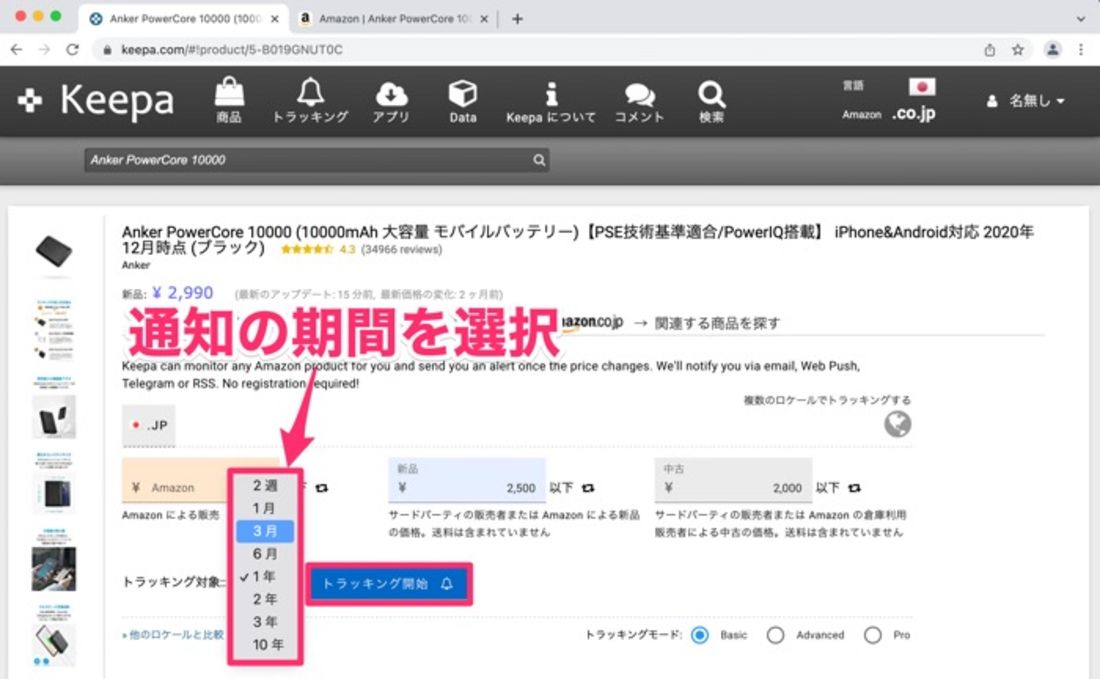Open a new browser tab
The image size is (1100, 679).
(x=517, y=19)
